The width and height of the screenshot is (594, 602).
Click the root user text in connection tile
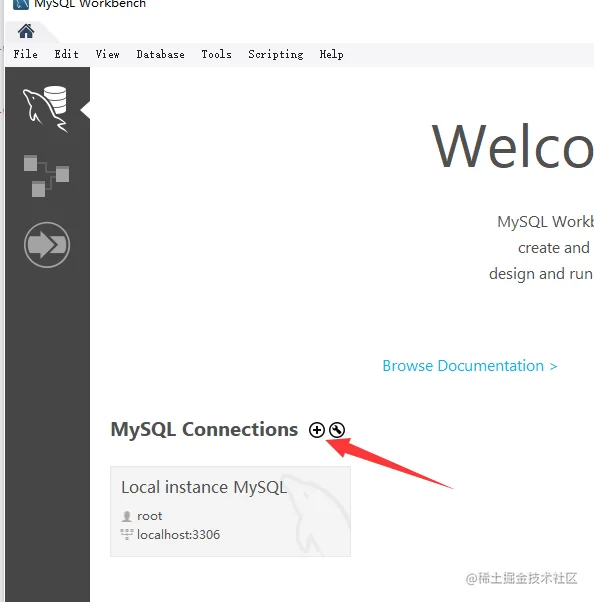click(150, 516)
